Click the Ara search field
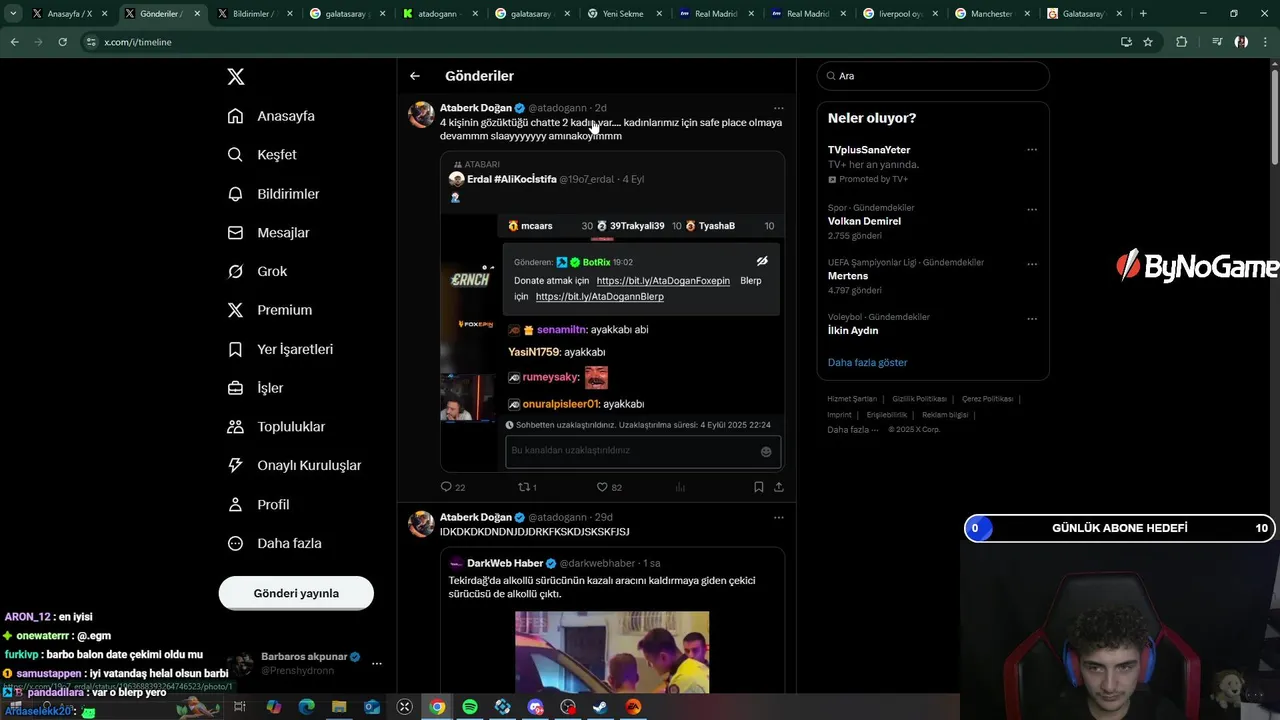 pos(933,76)
